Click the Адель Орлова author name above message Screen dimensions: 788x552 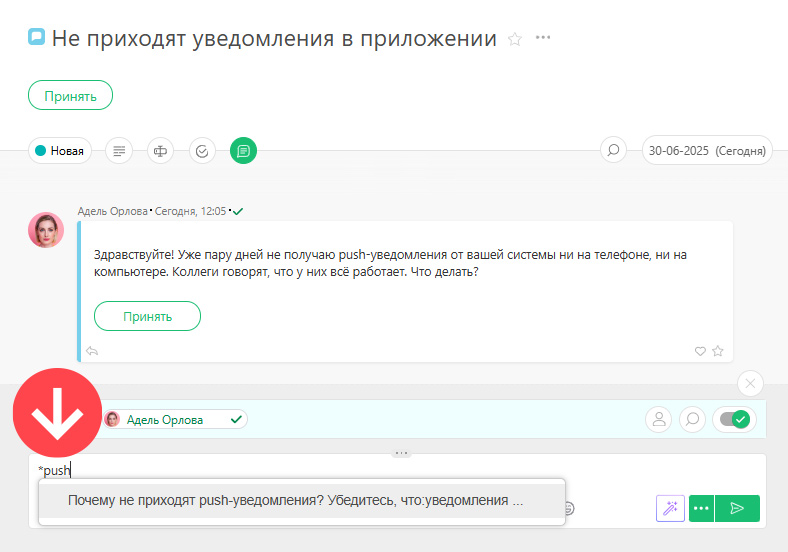coord(113,211)
